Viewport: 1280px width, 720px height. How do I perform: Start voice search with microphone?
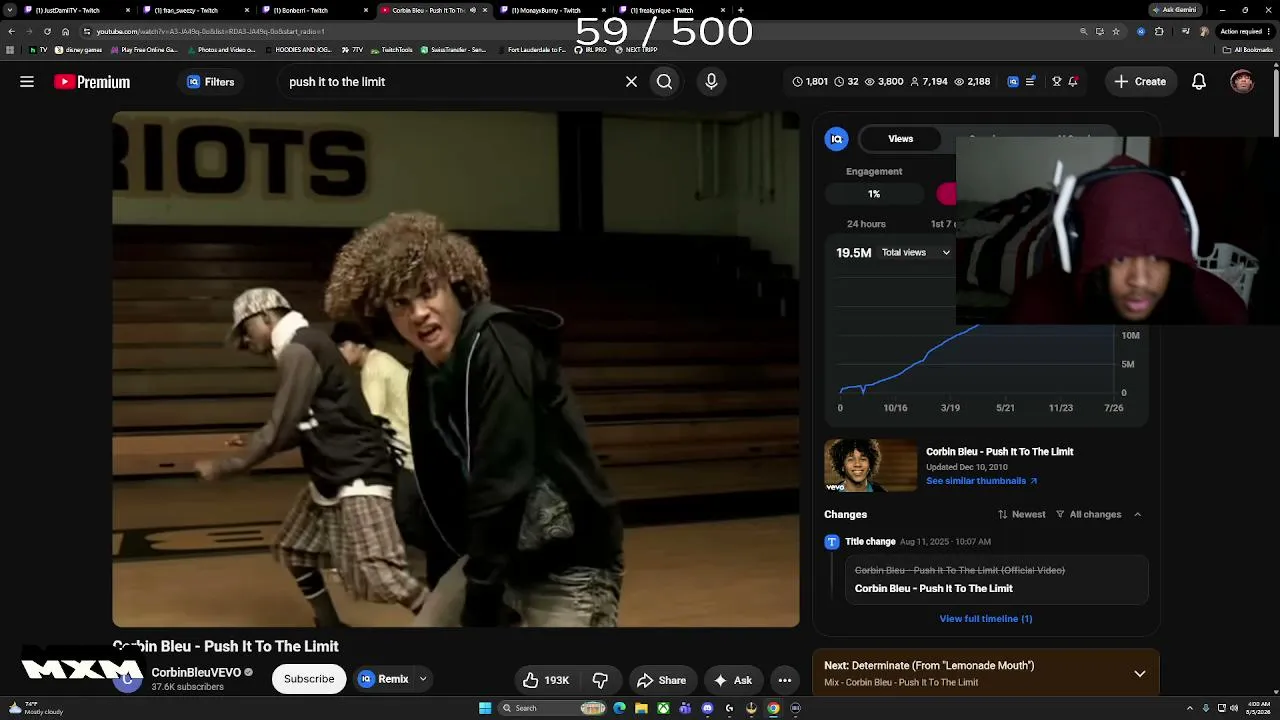click(711, 82)
